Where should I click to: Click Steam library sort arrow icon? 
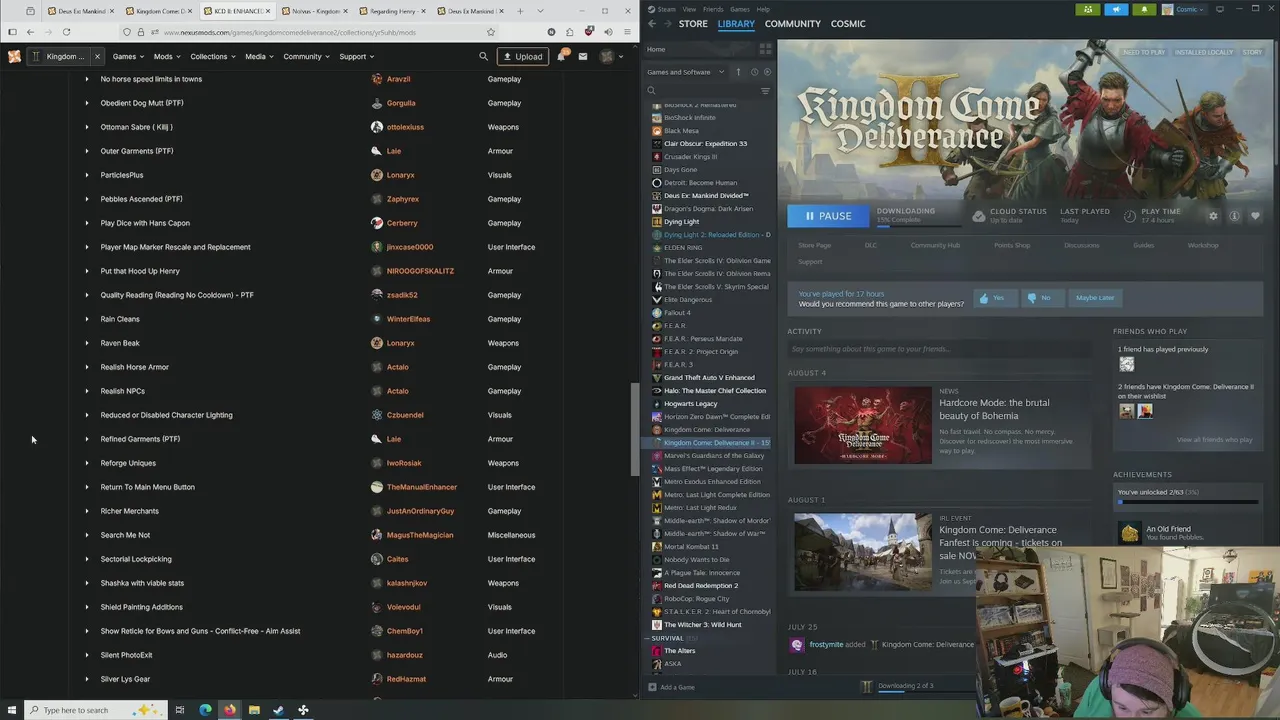pyautogui.click(x=738, y=72)
